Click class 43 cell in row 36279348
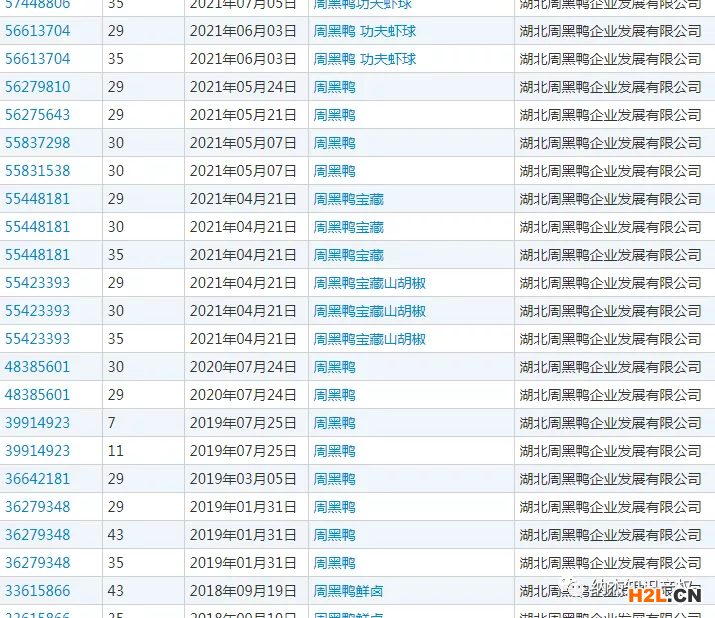715x618 pixels. click(x=115, y=535)
